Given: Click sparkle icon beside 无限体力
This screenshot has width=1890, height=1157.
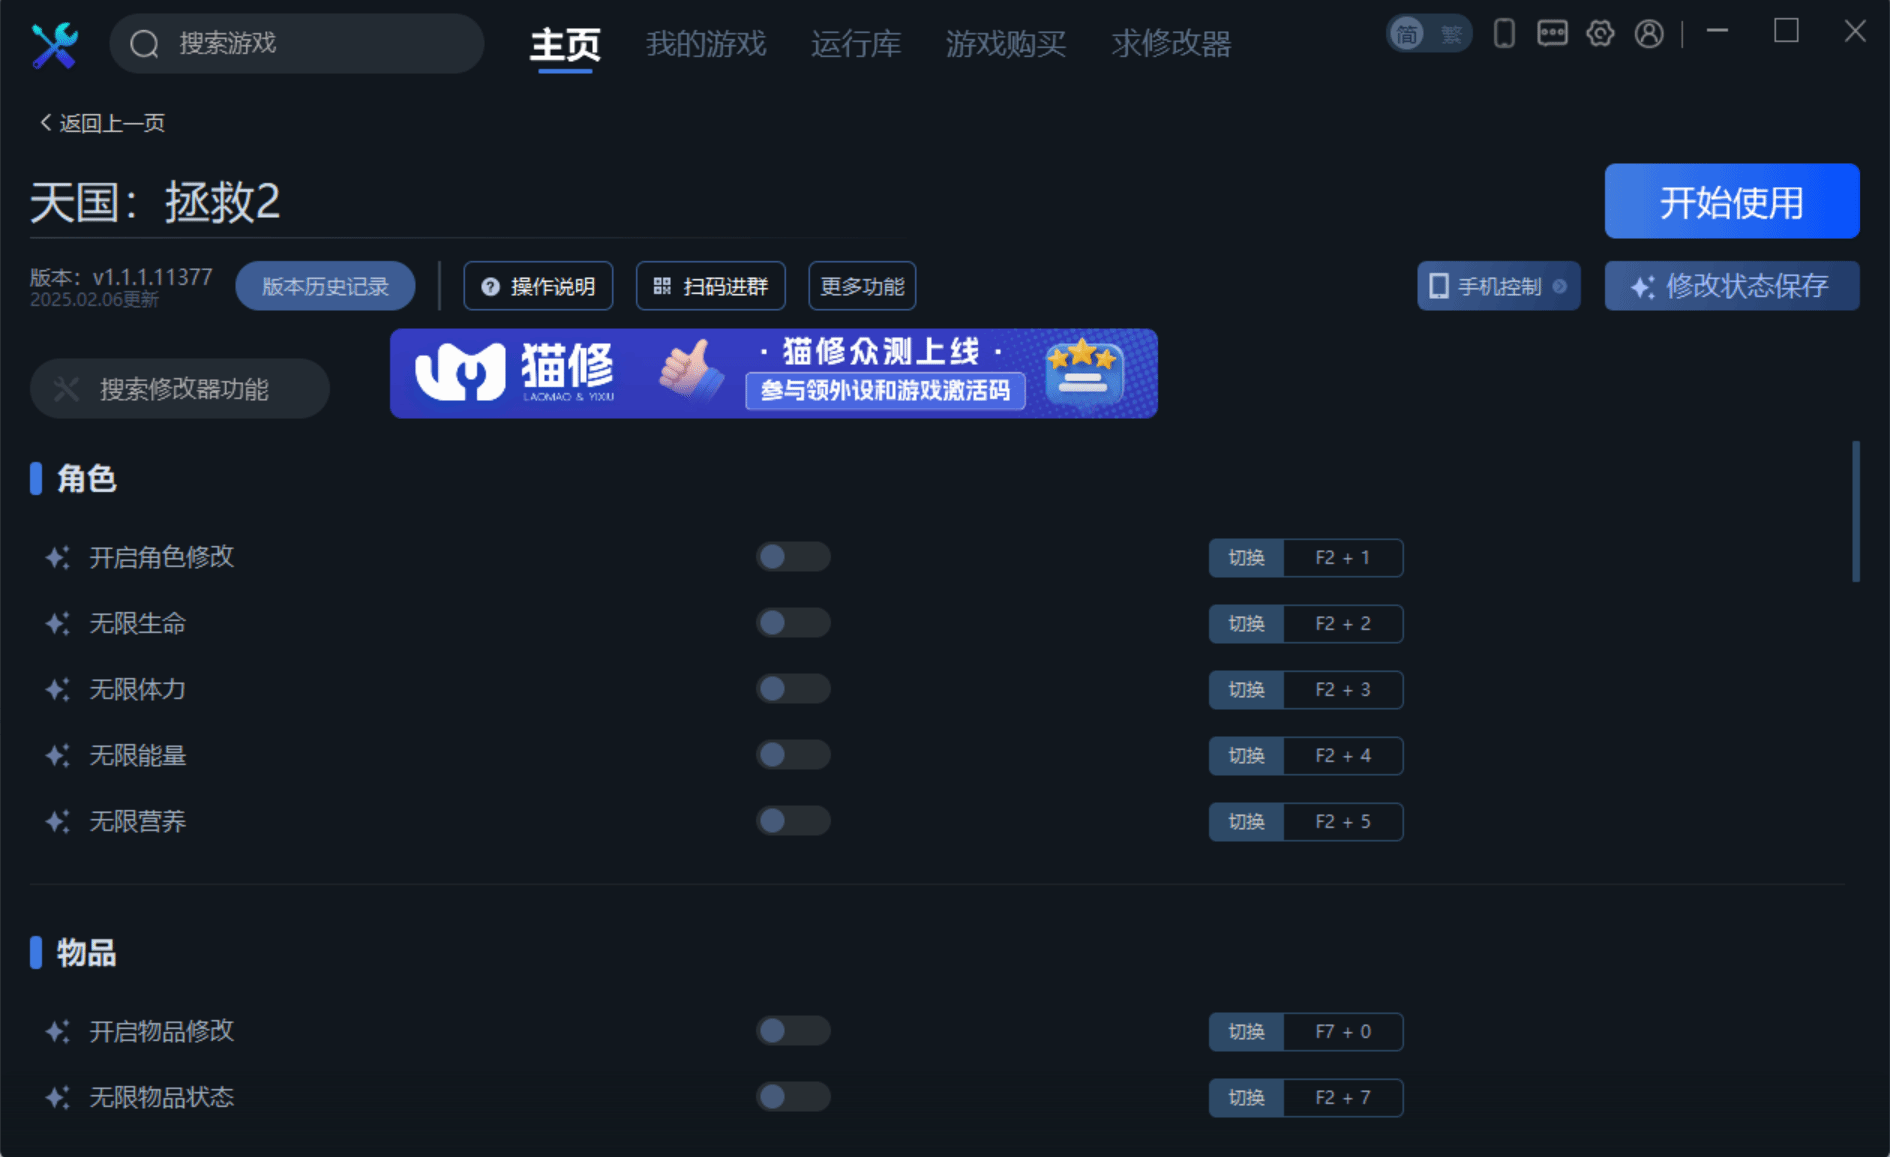Looking at the screenshot, I should pyautogui.click(x=57, y=689).
